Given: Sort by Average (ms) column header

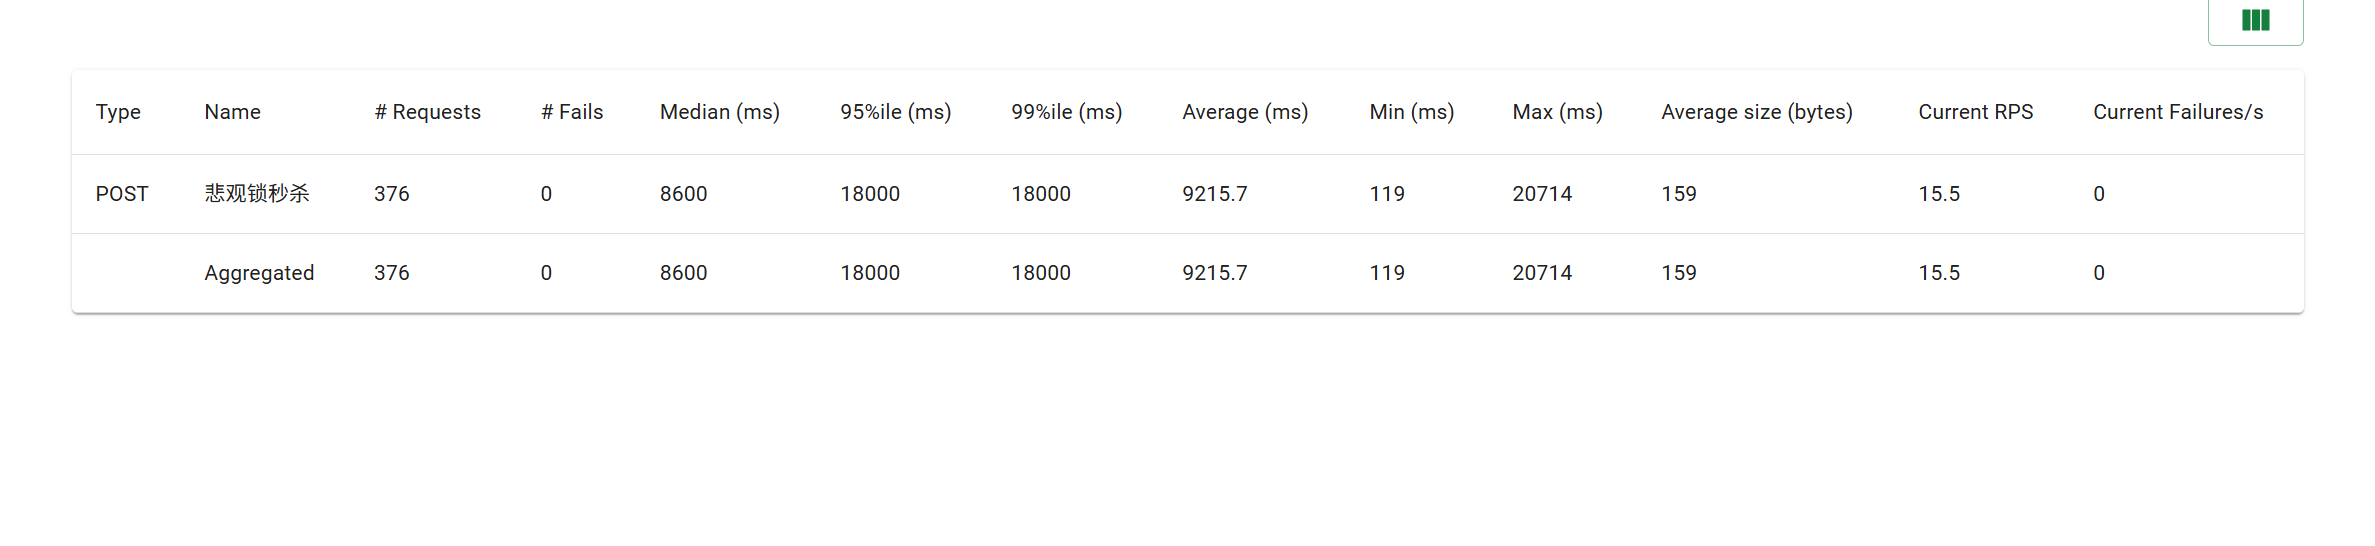Looking at the screenshot, I should tap(1245, 112).
